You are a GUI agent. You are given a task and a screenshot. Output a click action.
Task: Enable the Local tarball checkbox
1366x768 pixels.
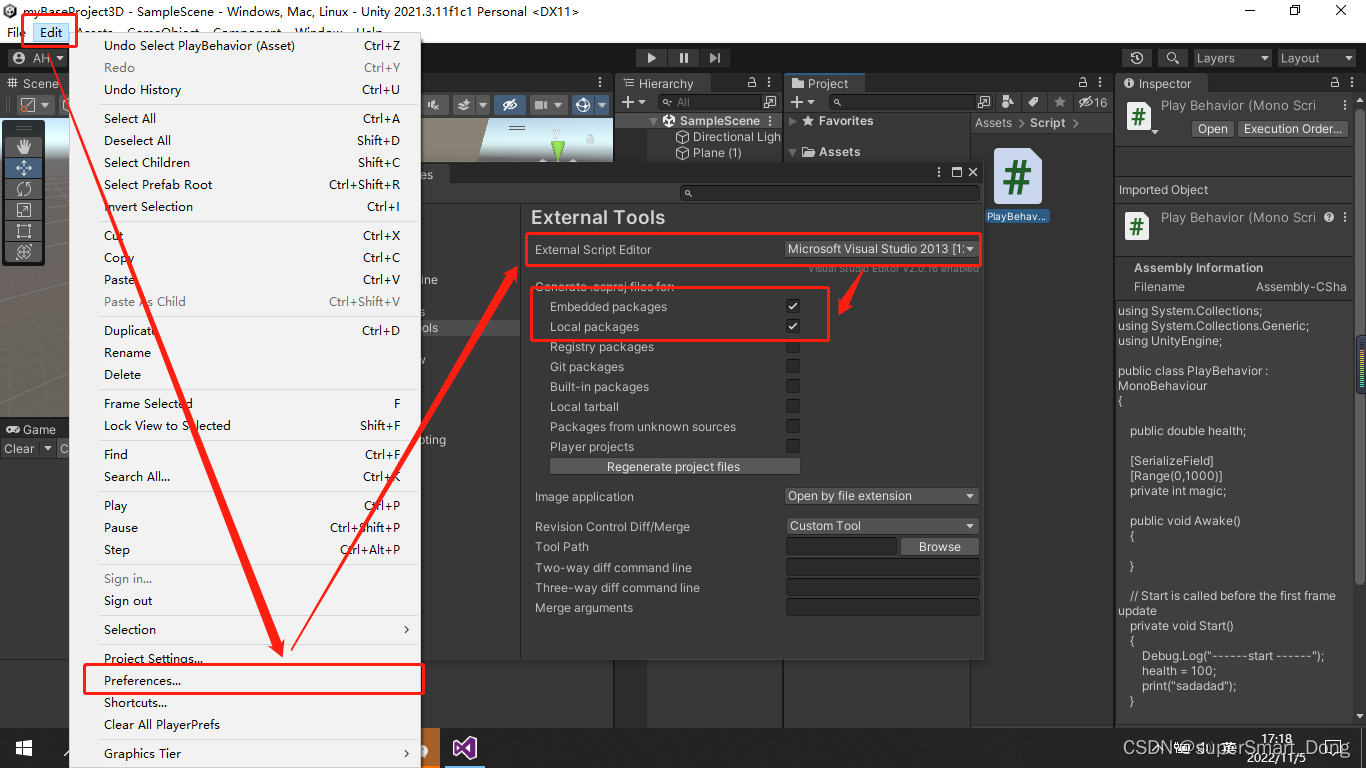coord(793,406)
